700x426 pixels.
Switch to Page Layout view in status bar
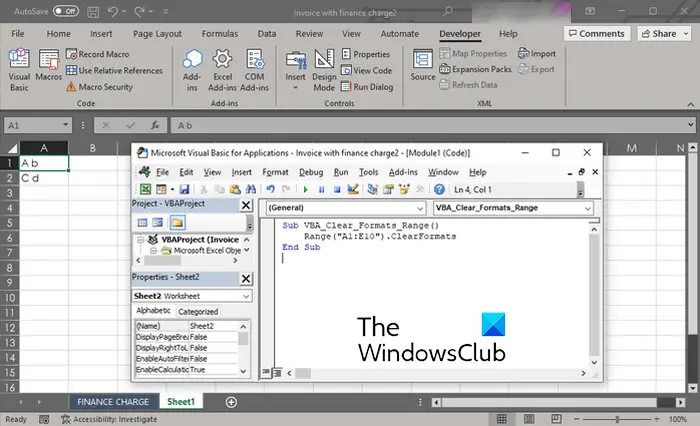[529, 419]
